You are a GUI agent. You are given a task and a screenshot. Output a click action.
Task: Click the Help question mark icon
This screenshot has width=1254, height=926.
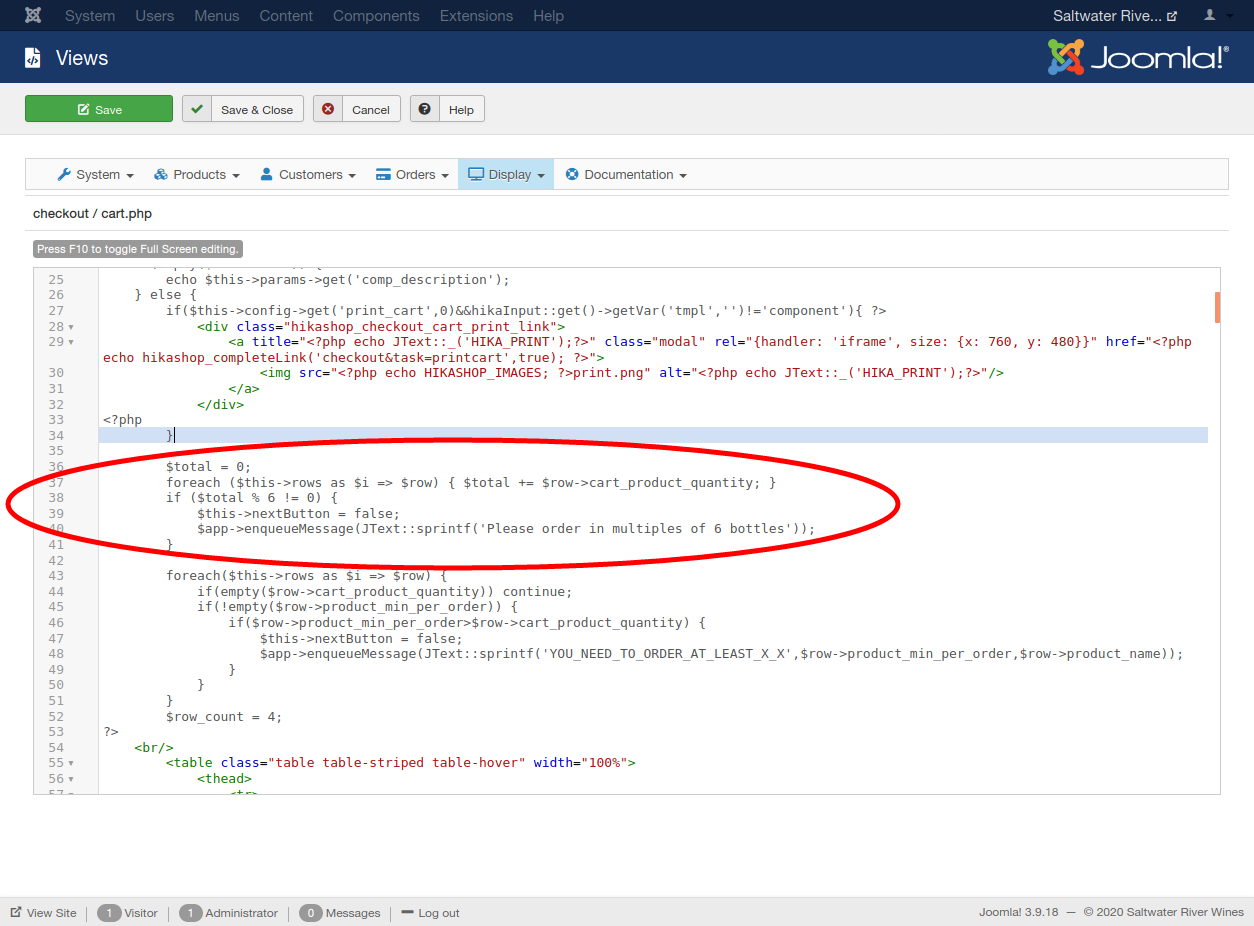[x=425, y=109]
